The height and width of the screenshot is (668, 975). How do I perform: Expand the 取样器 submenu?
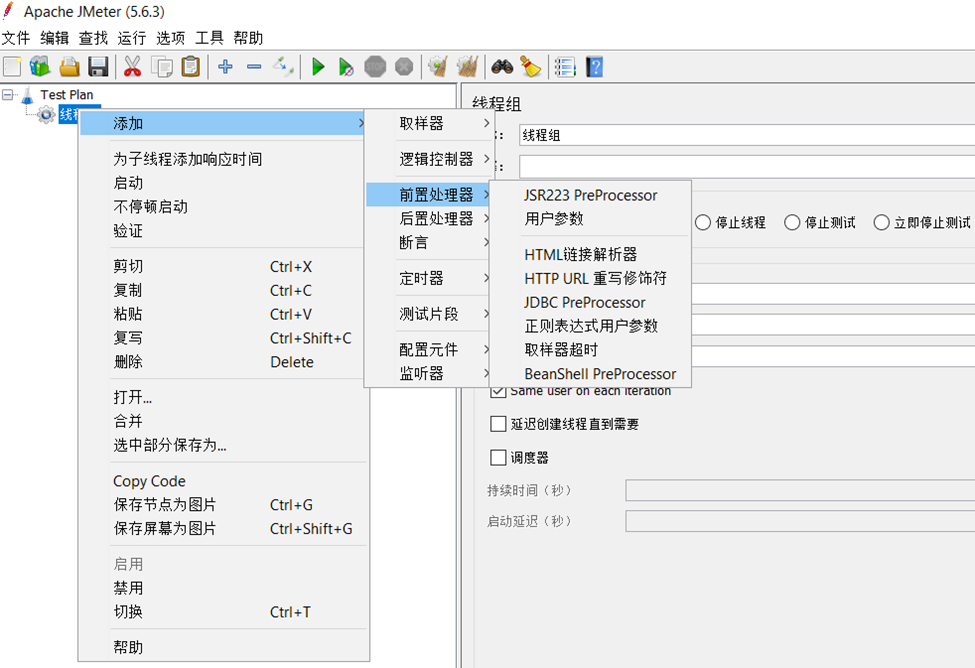[x=429, y=123]
